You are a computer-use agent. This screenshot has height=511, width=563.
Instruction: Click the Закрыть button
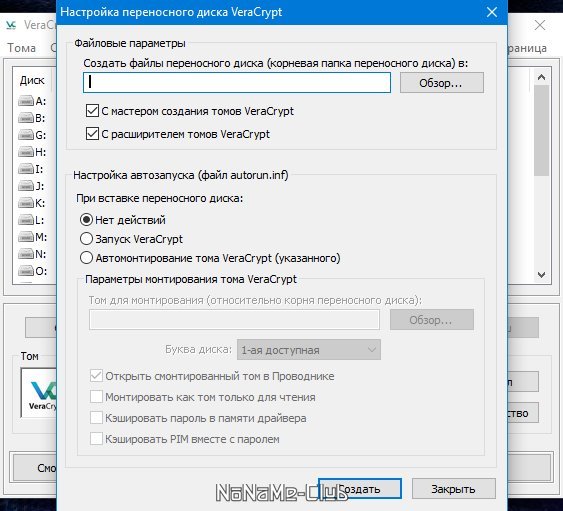pos(453,489)
